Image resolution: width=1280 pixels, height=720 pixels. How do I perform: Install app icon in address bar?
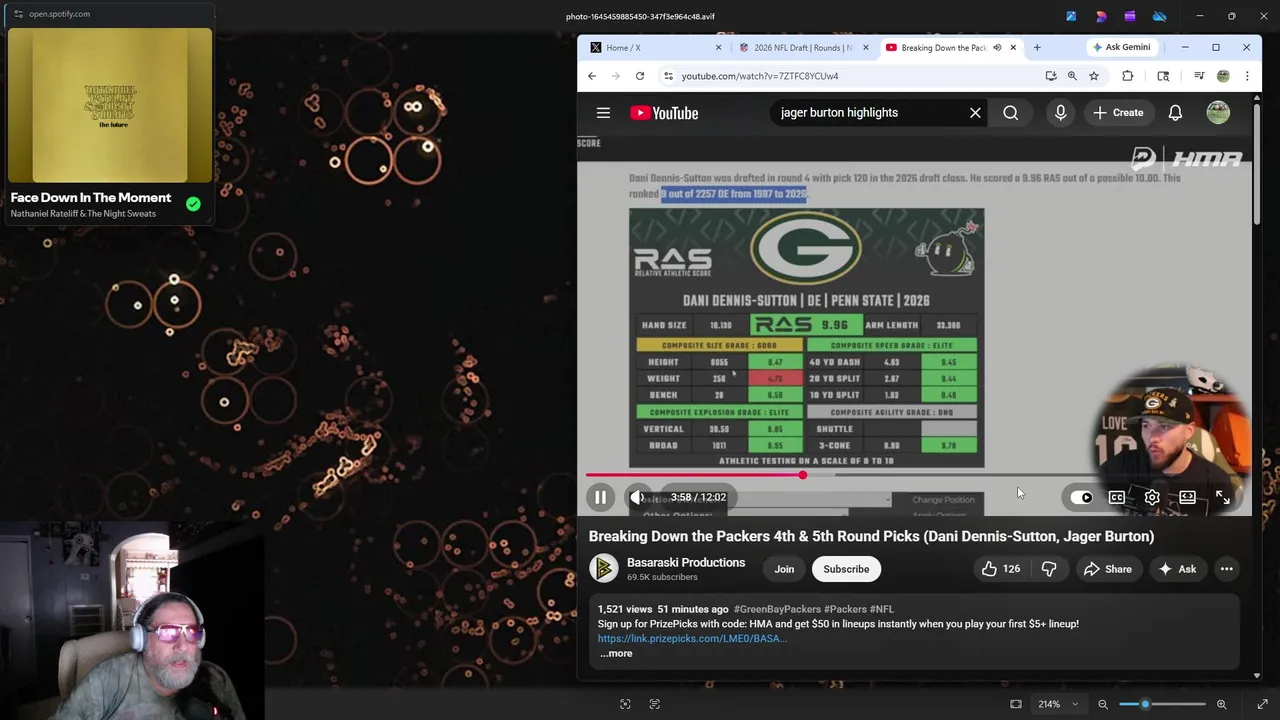click(x=1051, y=76)
